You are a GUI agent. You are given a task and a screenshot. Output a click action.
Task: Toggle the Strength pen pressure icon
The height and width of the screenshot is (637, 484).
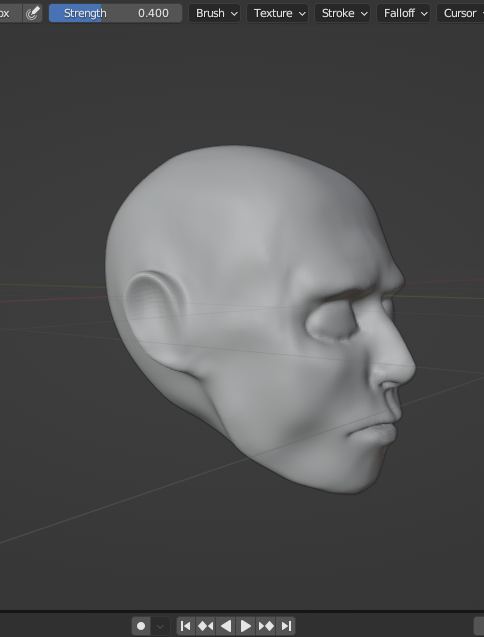[x=33, y=13]
